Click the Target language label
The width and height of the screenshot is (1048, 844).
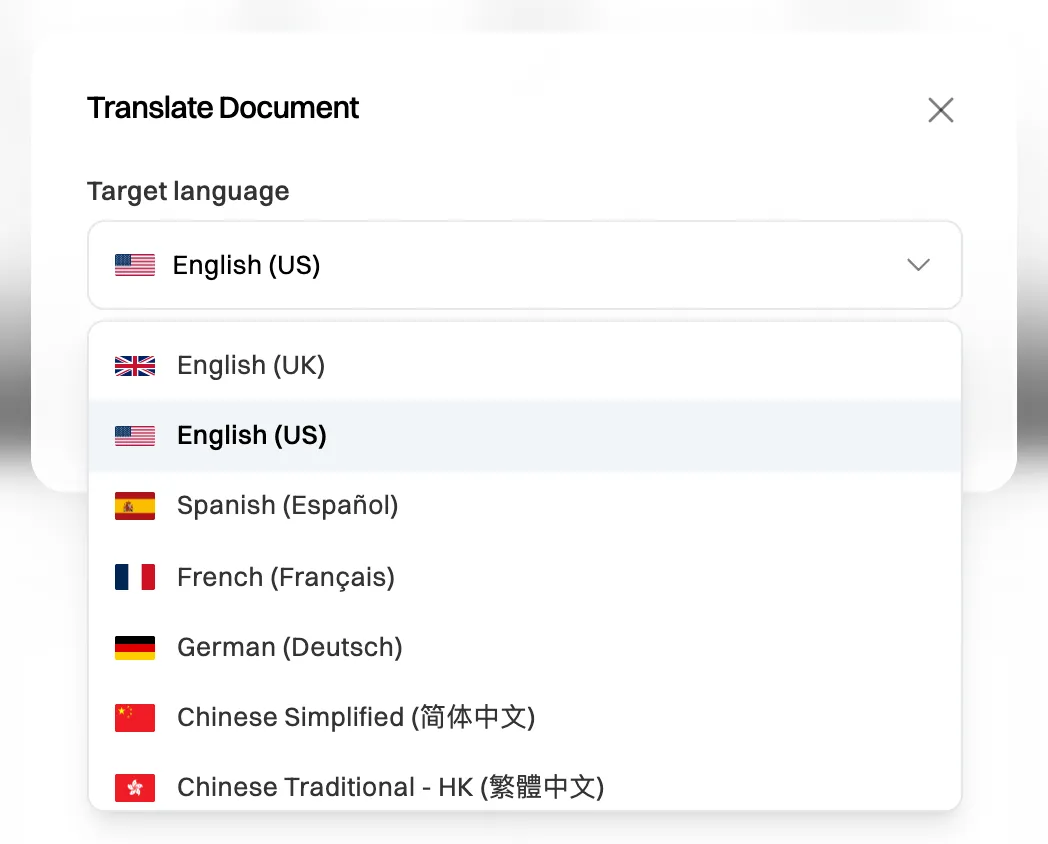pos(188,192)
